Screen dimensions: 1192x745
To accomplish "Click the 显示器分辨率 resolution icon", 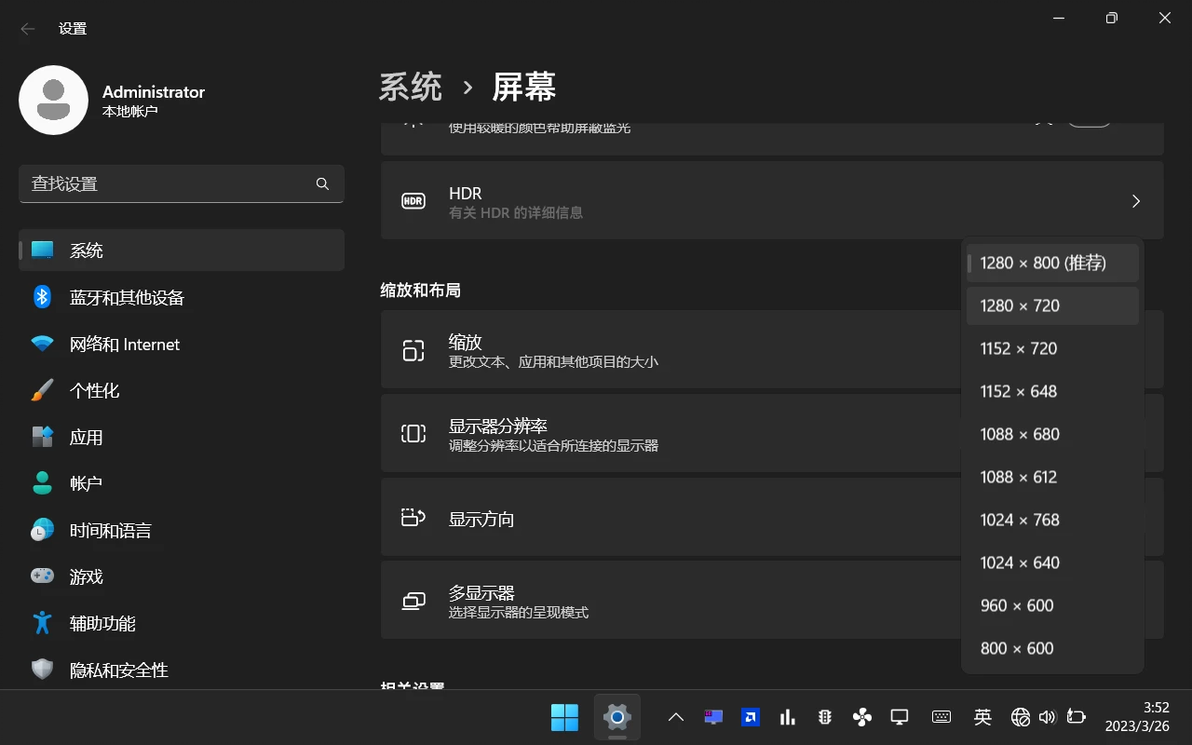I will tap(414, 433).
